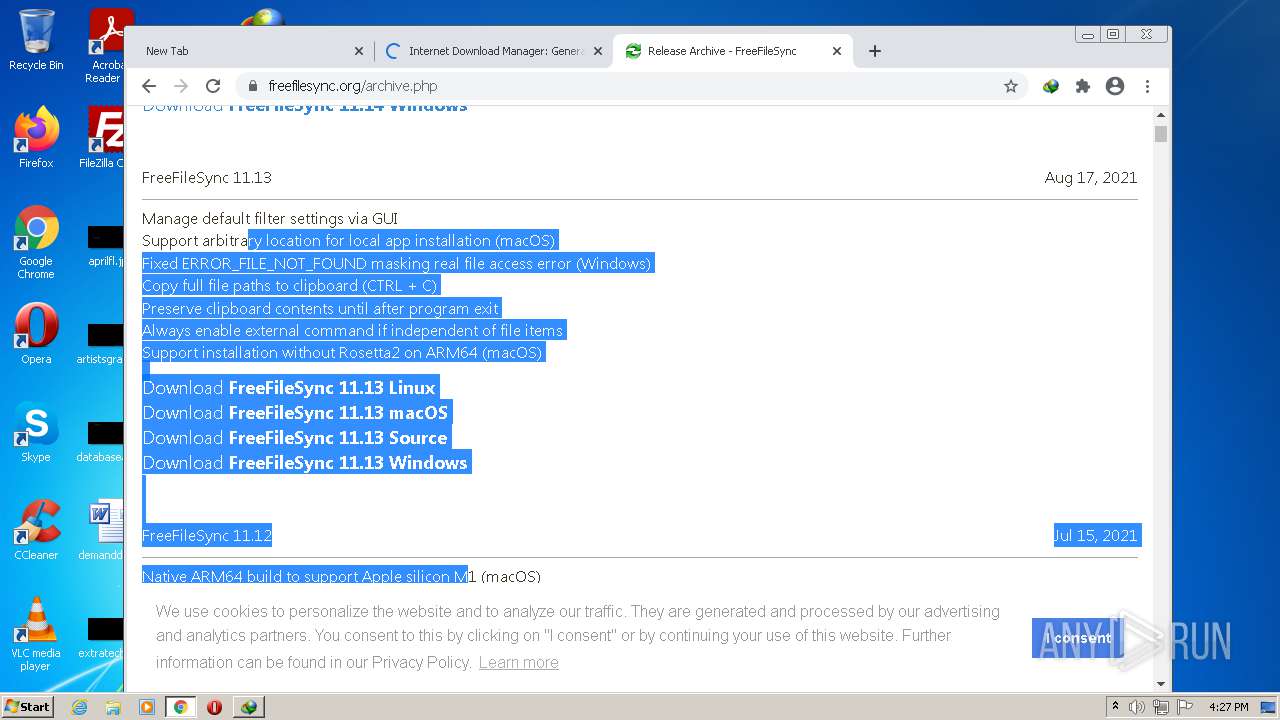Click the Chrome taskbar button
The image size is (1280, 720).
180,707
